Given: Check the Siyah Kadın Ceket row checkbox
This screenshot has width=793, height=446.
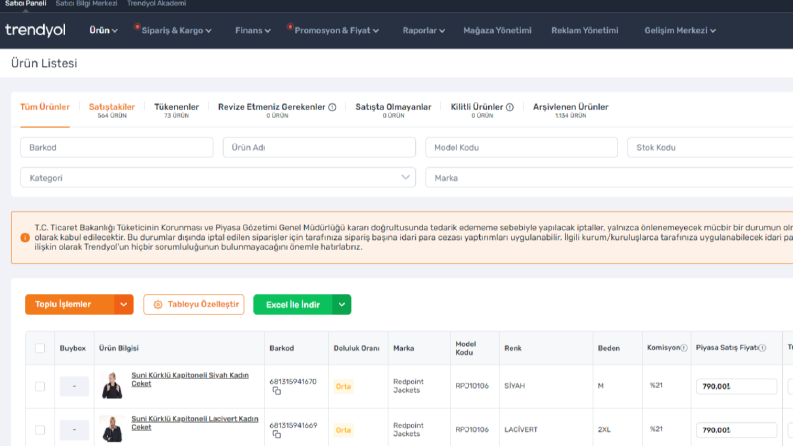Looking at the screenshot, I should (x=40, y=386).
